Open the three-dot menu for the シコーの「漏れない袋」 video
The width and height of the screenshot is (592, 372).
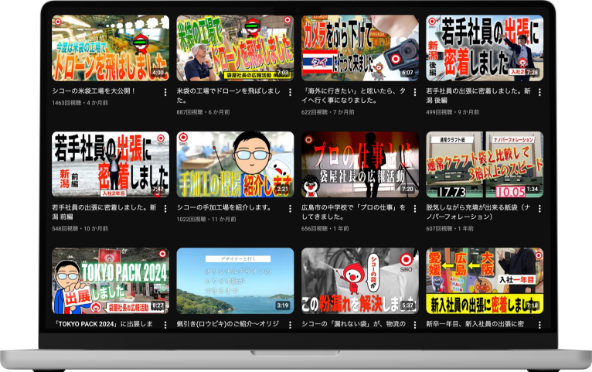click(415, 325)
